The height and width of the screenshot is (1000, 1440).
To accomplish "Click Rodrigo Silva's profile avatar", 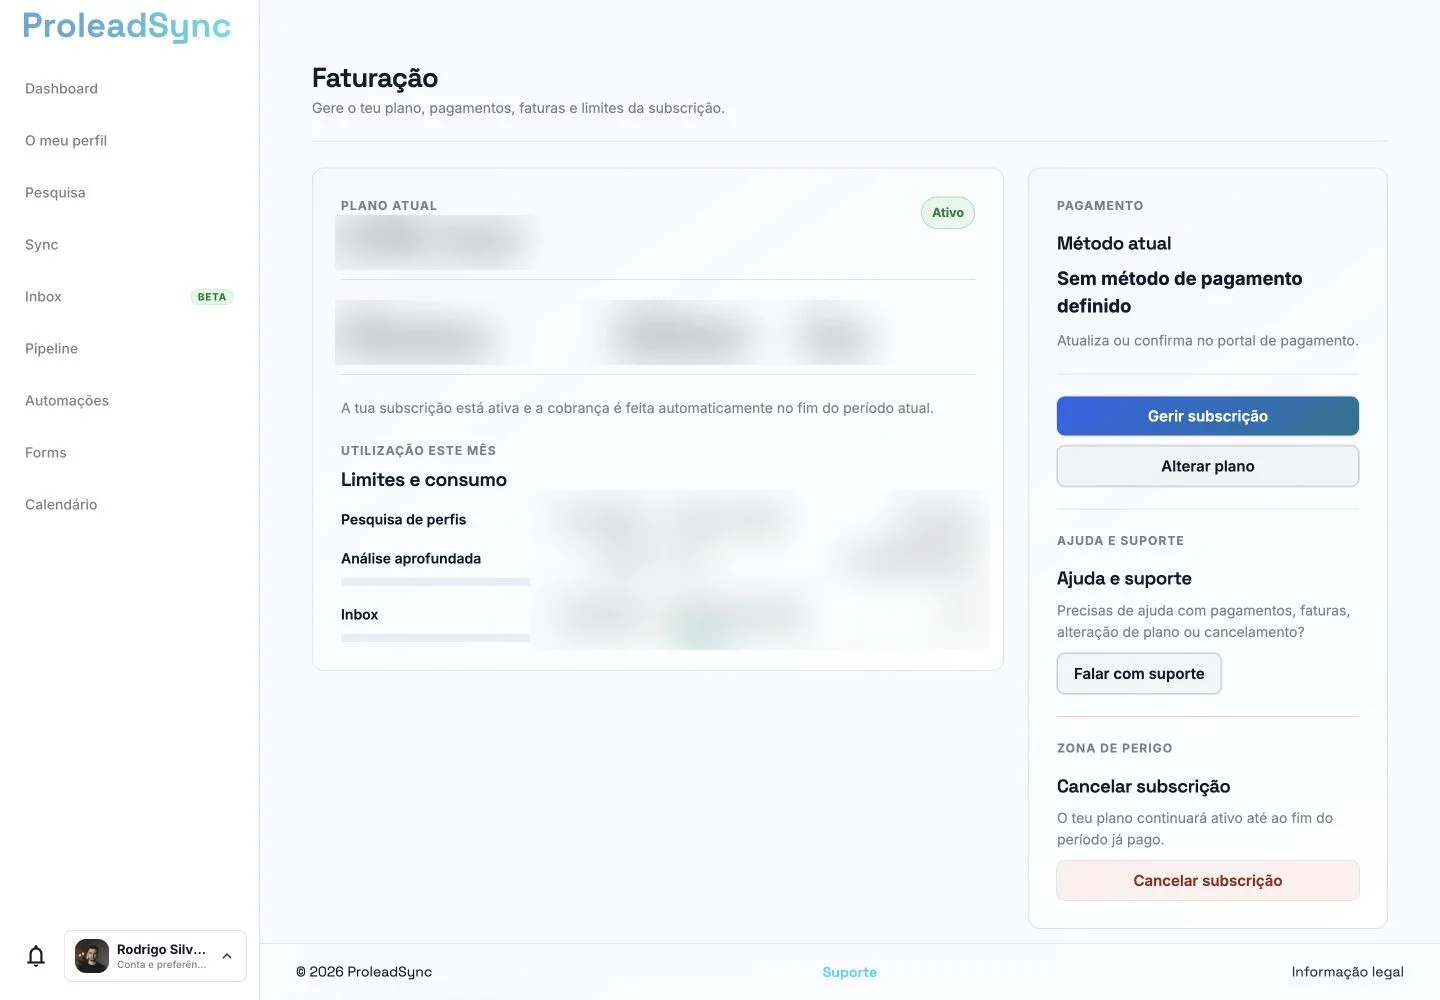I will click(92, 956).
